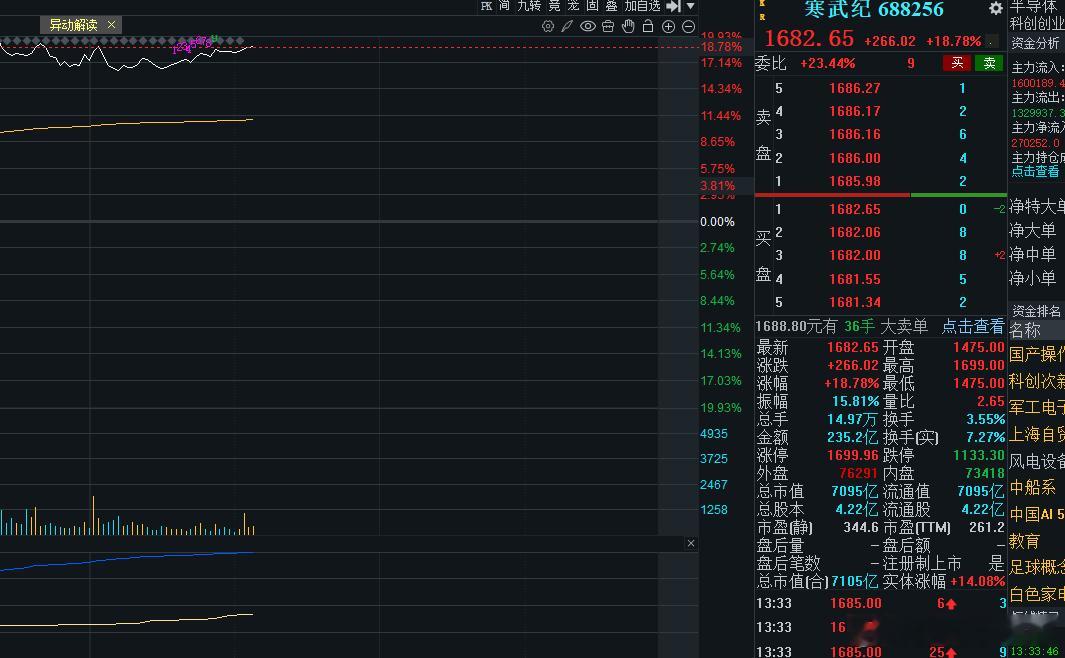1065x658 pixels.
Task: Open the 科创次新 sector row
Action: coord(1036,381)
